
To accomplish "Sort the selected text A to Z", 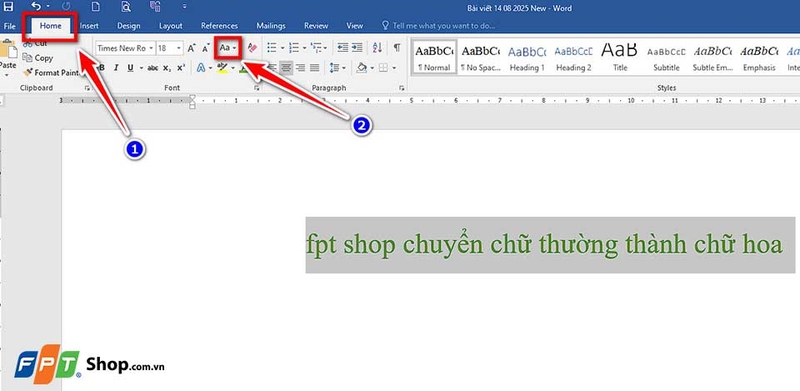I will pyautogui.click(x=378, y=47).
